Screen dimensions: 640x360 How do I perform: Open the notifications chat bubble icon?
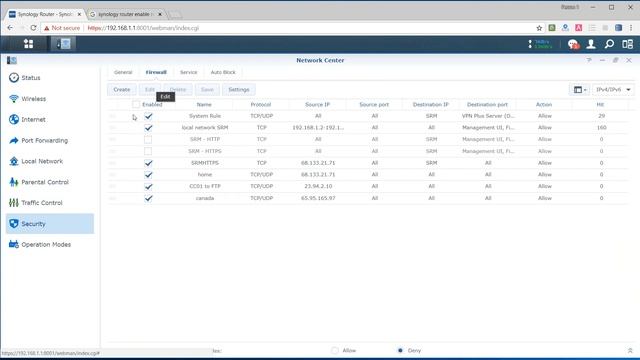(x=573, y=44)
